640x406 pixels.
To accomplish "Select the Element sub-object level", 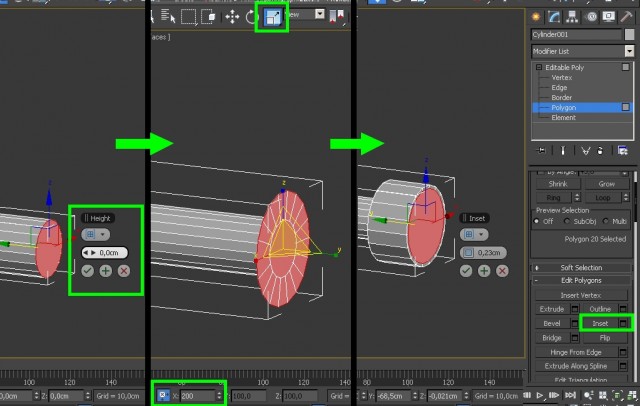I will (x=563, y=118).
